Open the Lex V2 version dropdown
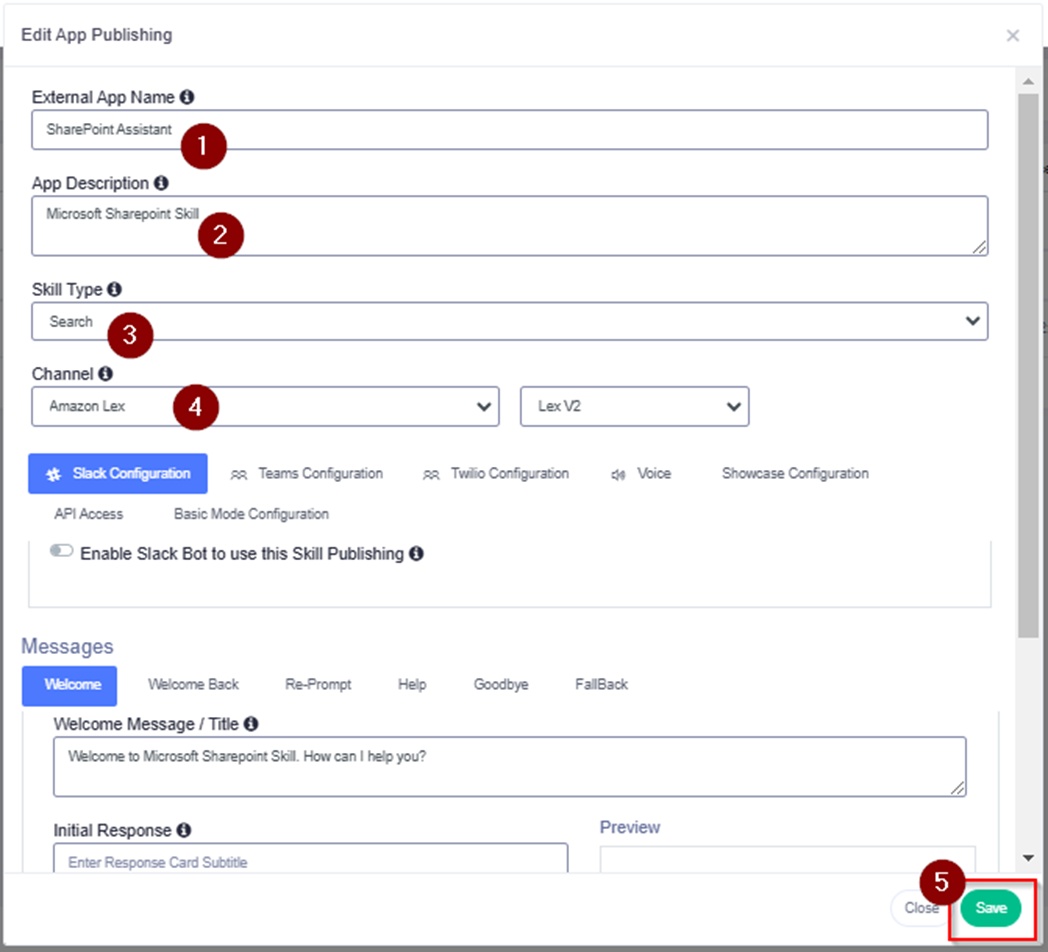1048x952 pixels. [x=634, y=406]
